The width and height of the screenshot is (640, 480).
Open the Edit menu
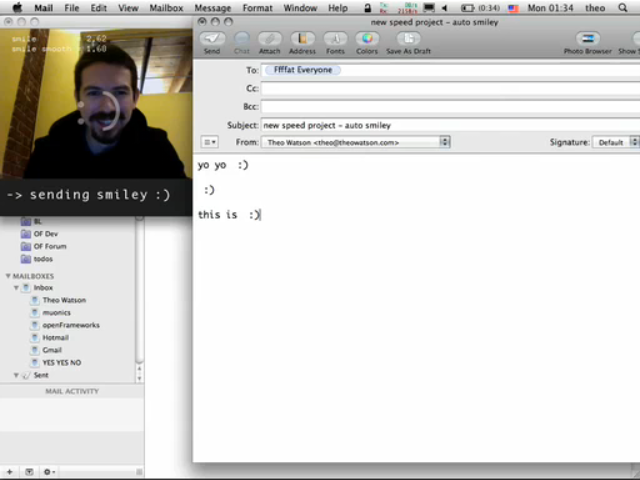[x=98, y=8]
